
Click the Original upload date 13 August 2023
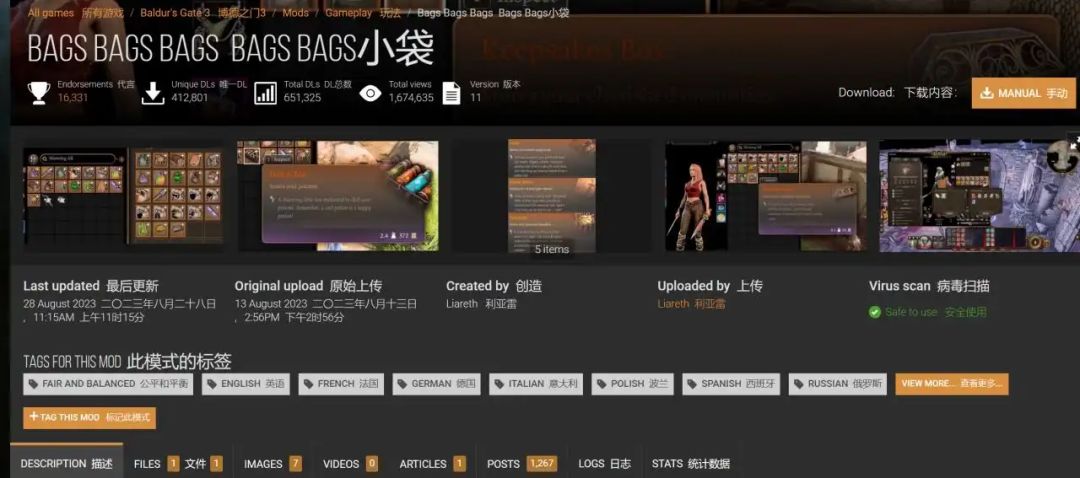click(271, 304)
